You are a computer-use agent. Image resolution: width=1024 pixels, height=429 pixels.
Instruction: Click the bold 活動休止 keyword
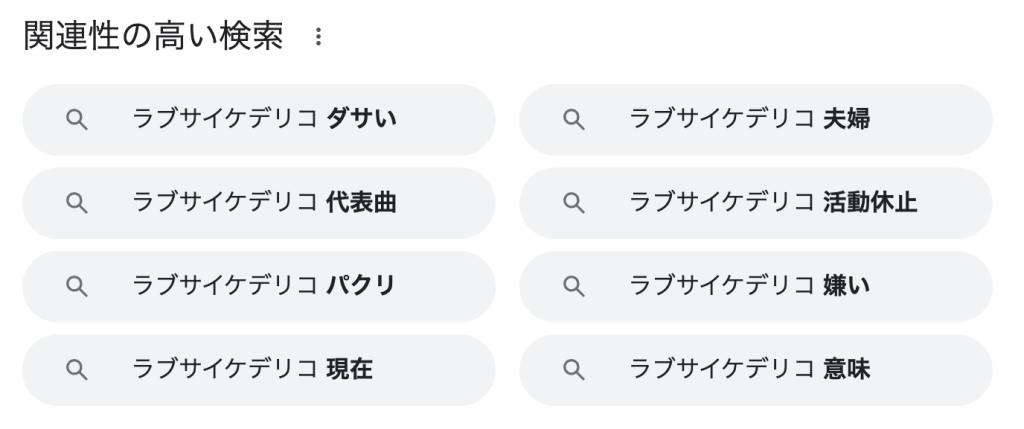tap(869, 203)
